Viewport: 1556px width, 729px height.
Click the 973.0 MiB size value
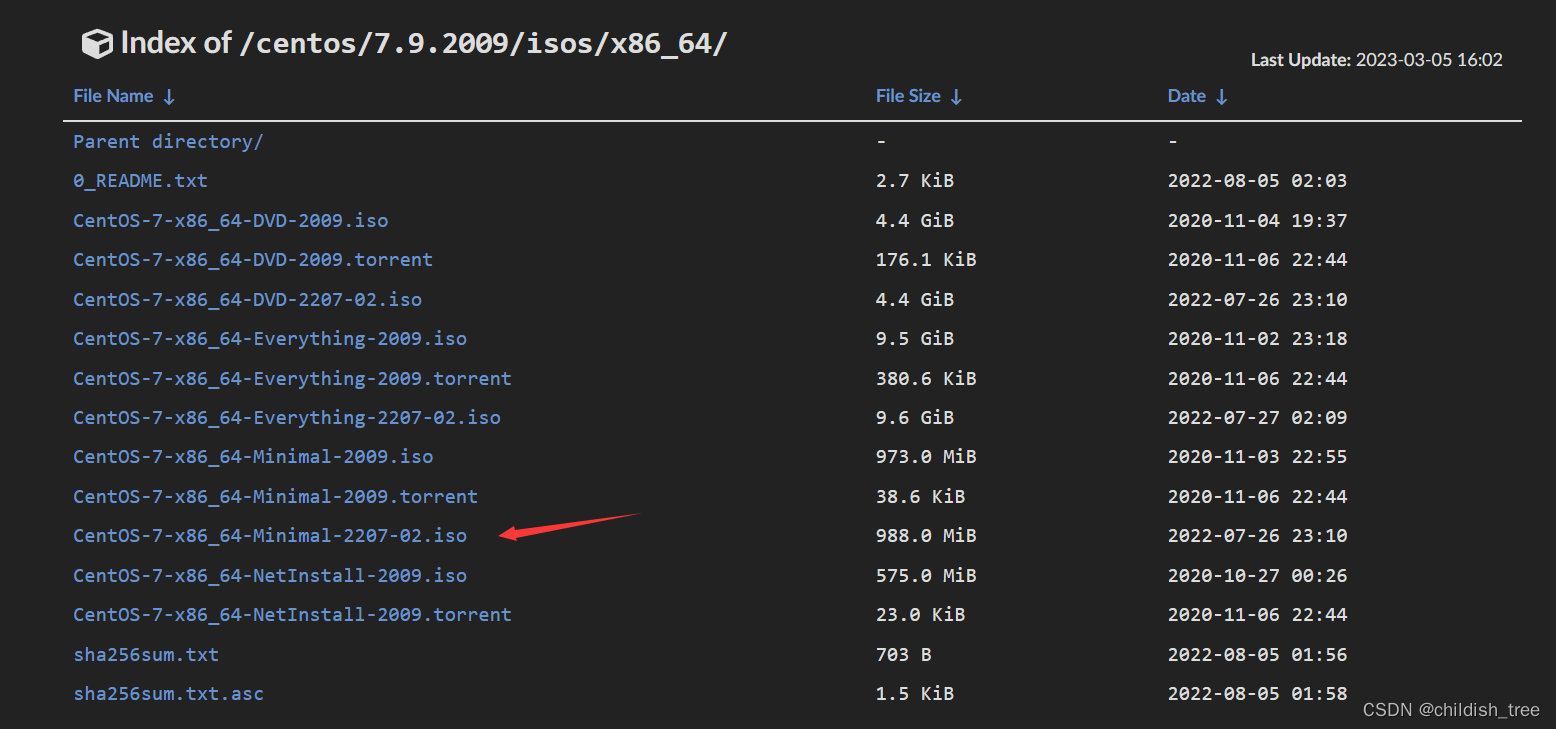coord(926,457)
